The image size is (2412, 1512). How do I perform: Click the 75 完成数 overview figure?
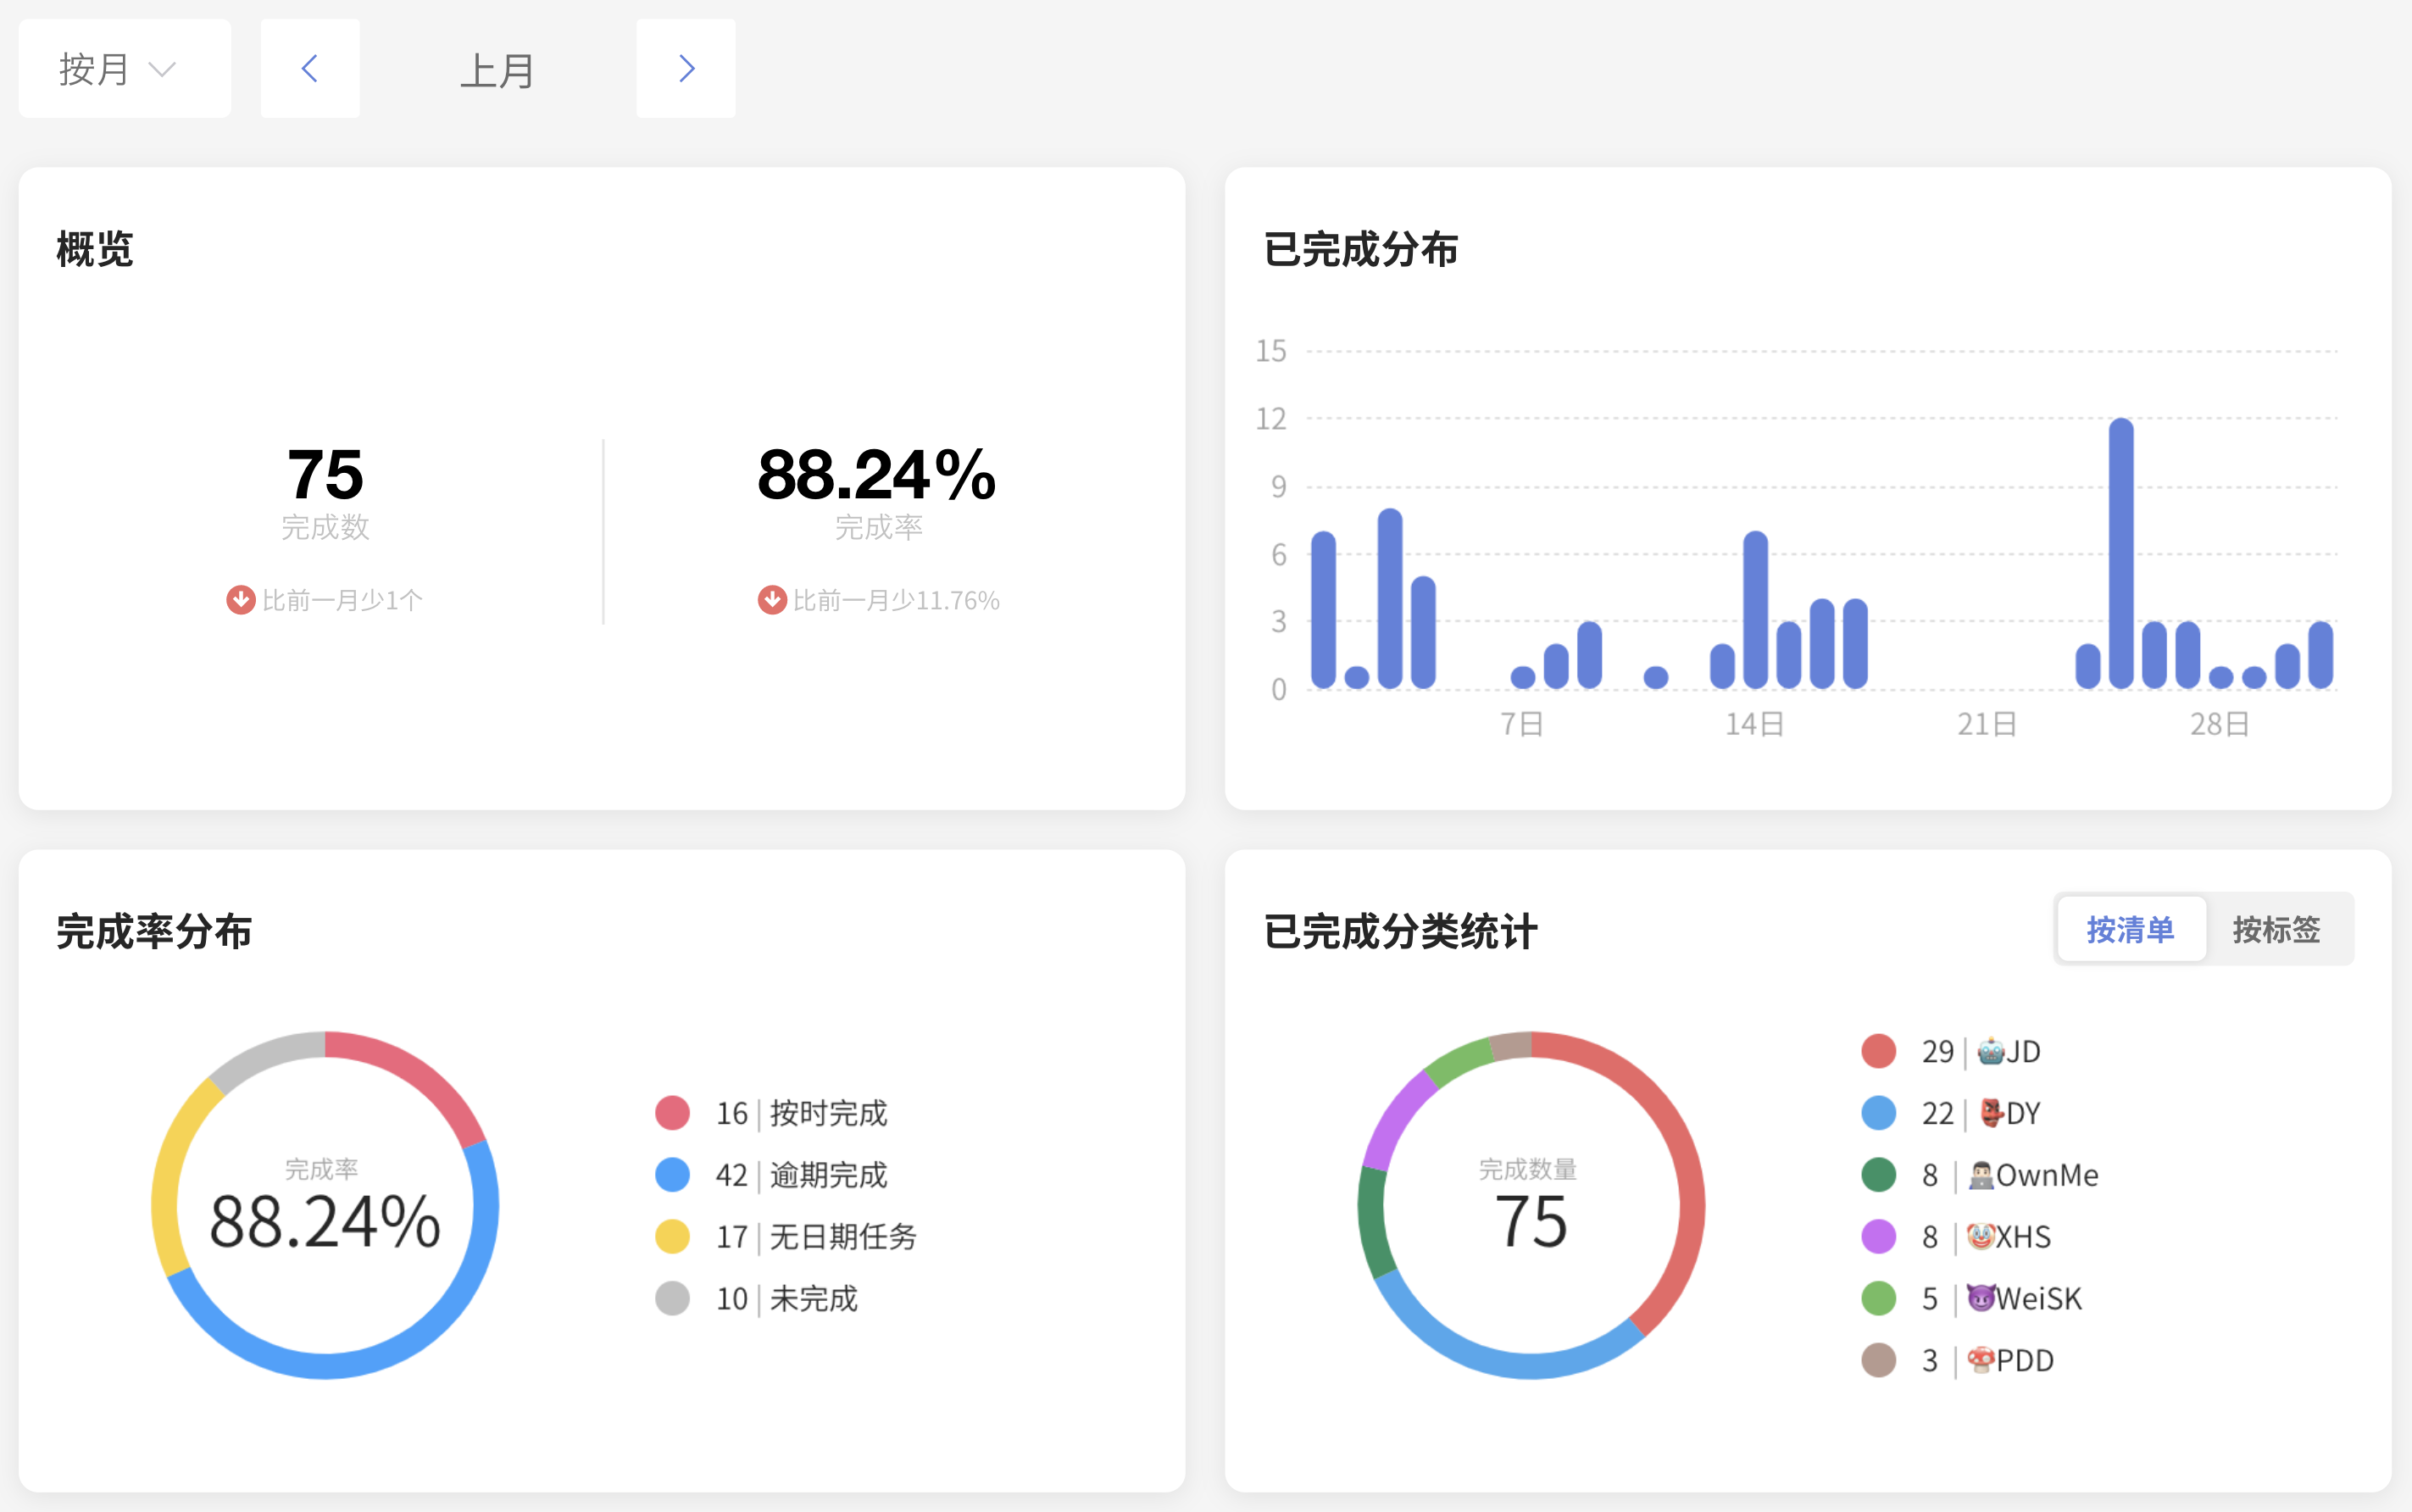point(325,474)
